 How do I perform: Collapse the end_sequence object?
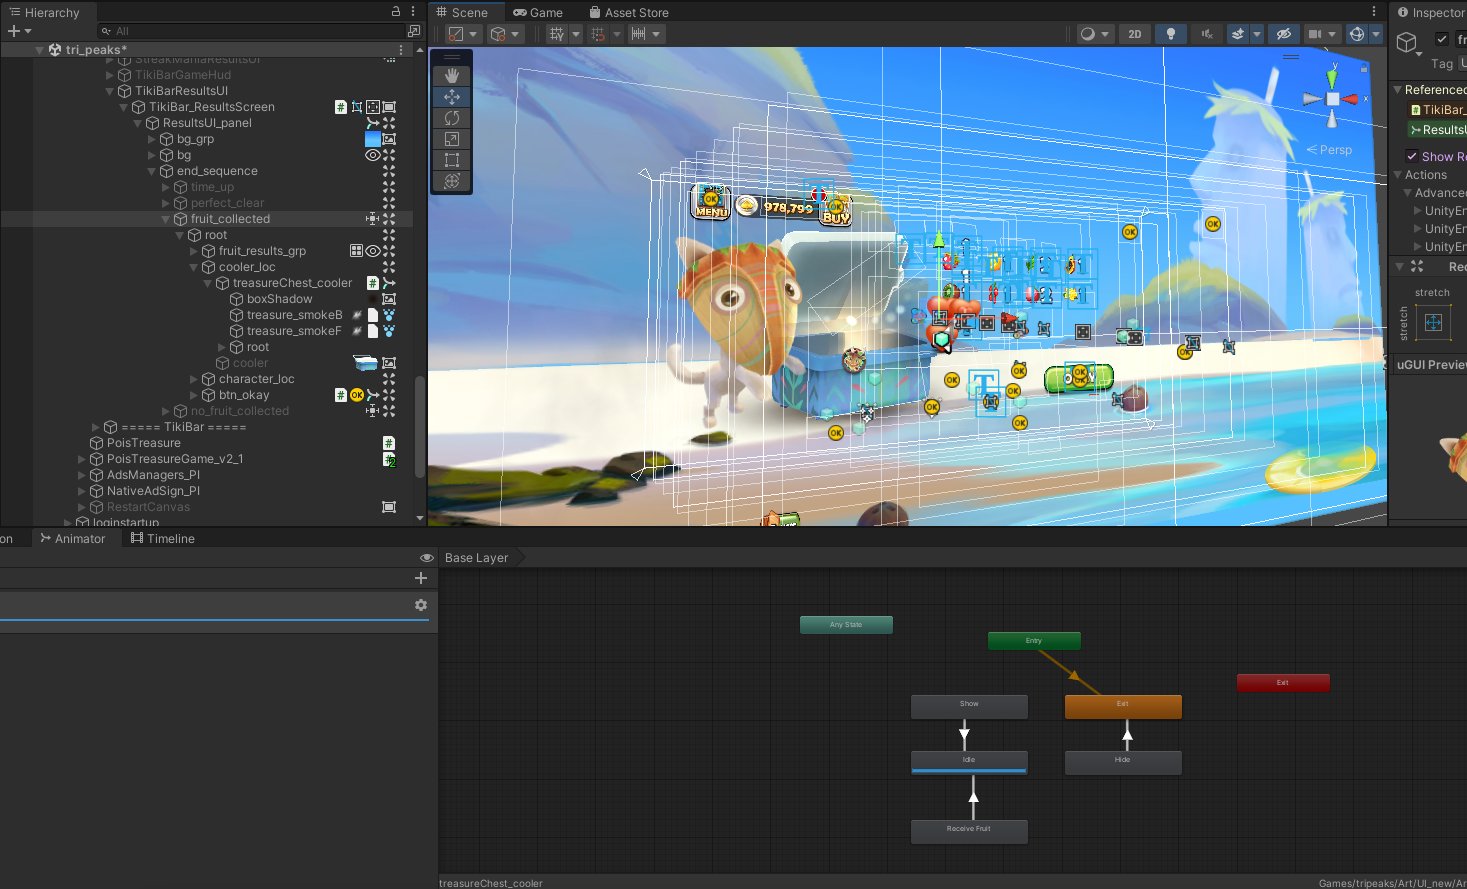point(152,171)
